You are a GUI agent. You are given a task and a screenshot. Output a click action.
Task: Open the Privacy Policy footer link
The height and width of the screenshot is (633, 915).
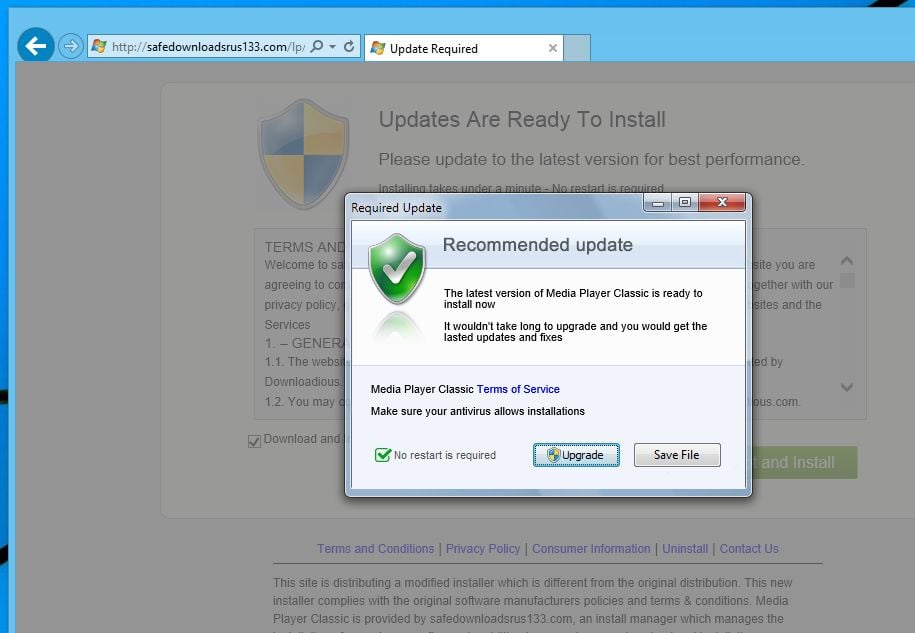coord(483,548)
